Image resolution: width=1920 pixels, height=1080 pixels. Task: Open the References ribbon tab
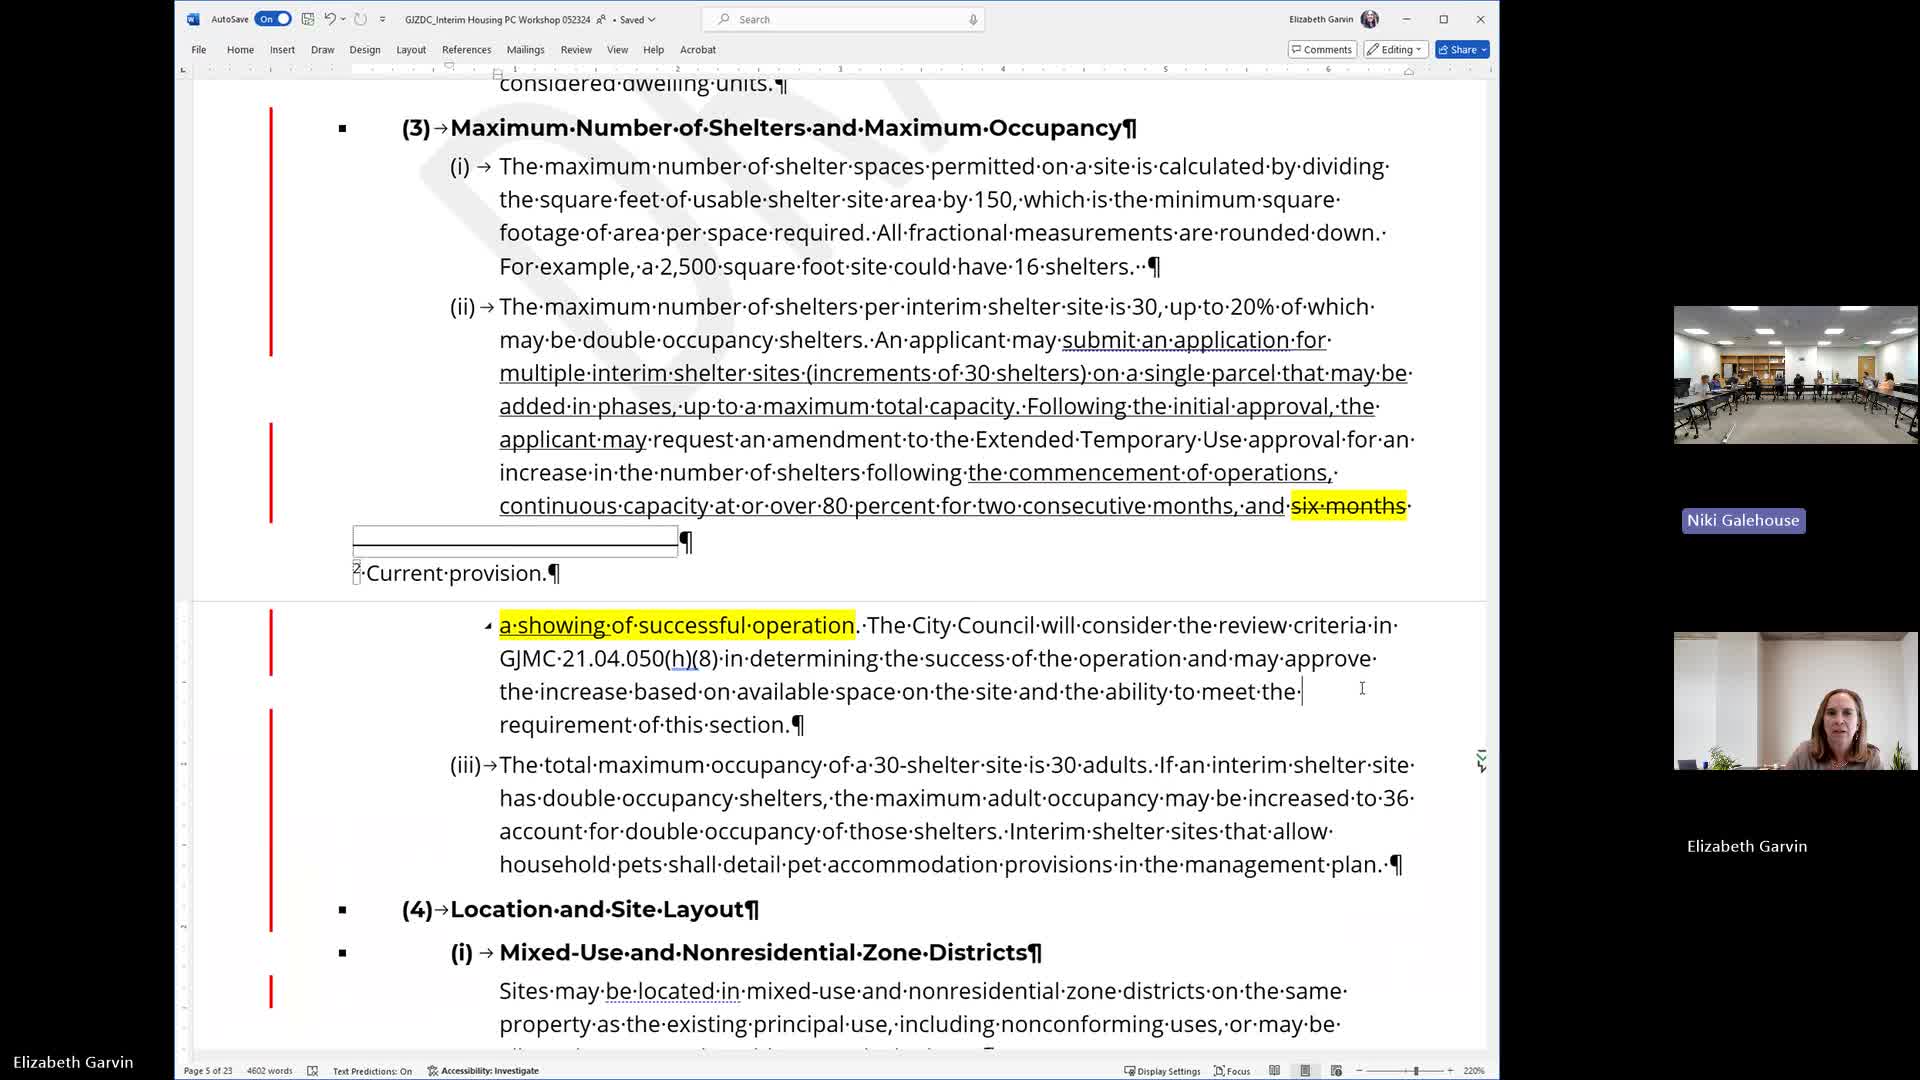click(466, 49)
